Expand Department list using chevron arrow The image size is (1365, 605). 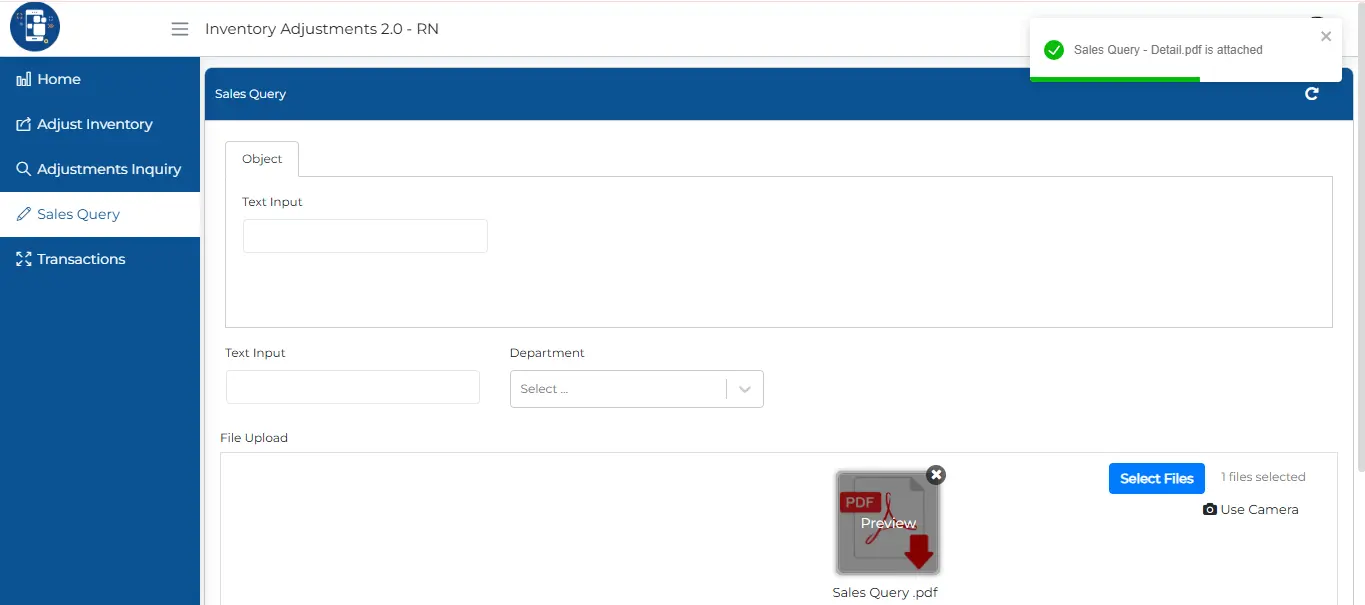(745, 389)
